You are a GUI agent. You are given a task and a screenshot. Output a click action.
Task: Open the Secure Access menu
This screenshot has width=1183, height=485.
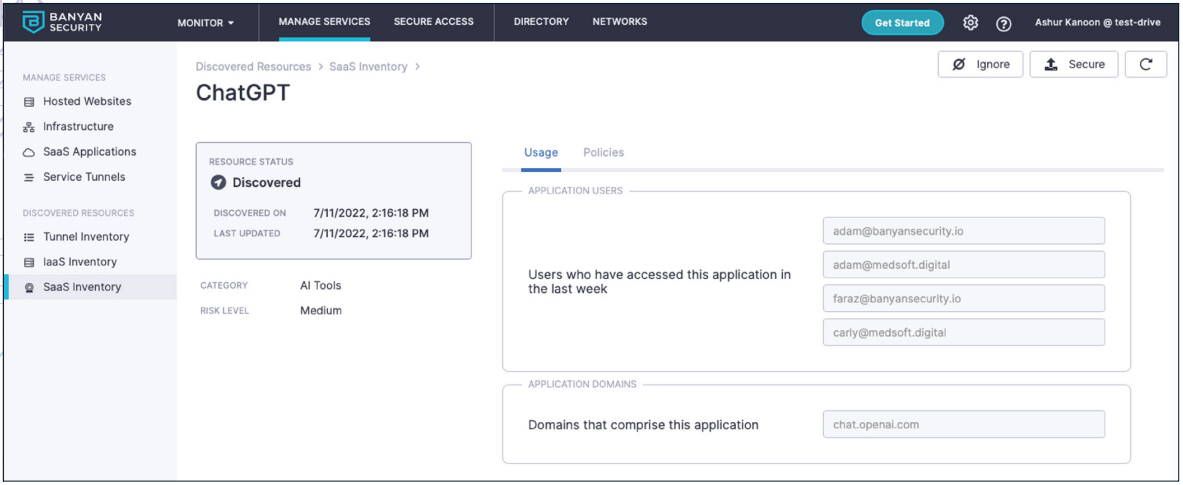click(x=434, y=21)
